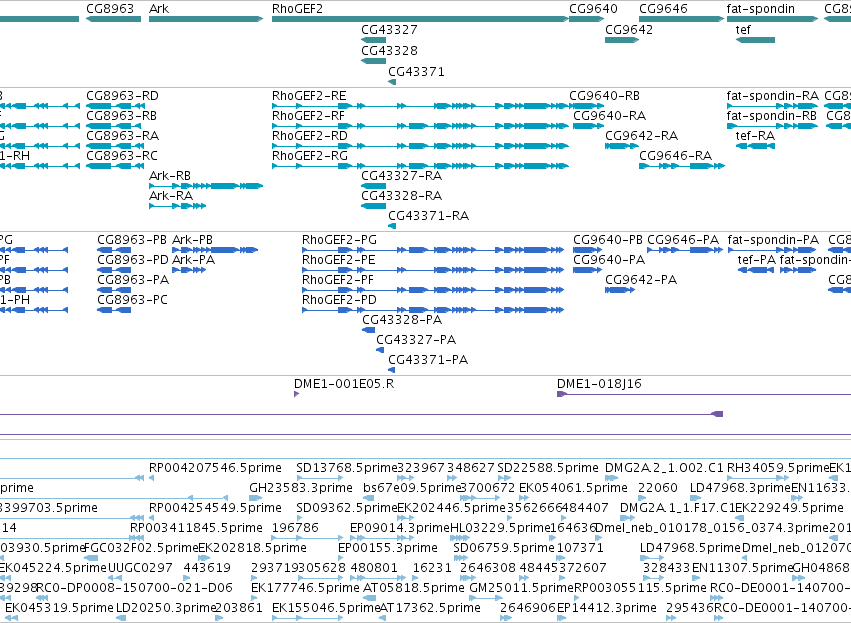Open EST EP00155.3prime

[x=388, y=548]
